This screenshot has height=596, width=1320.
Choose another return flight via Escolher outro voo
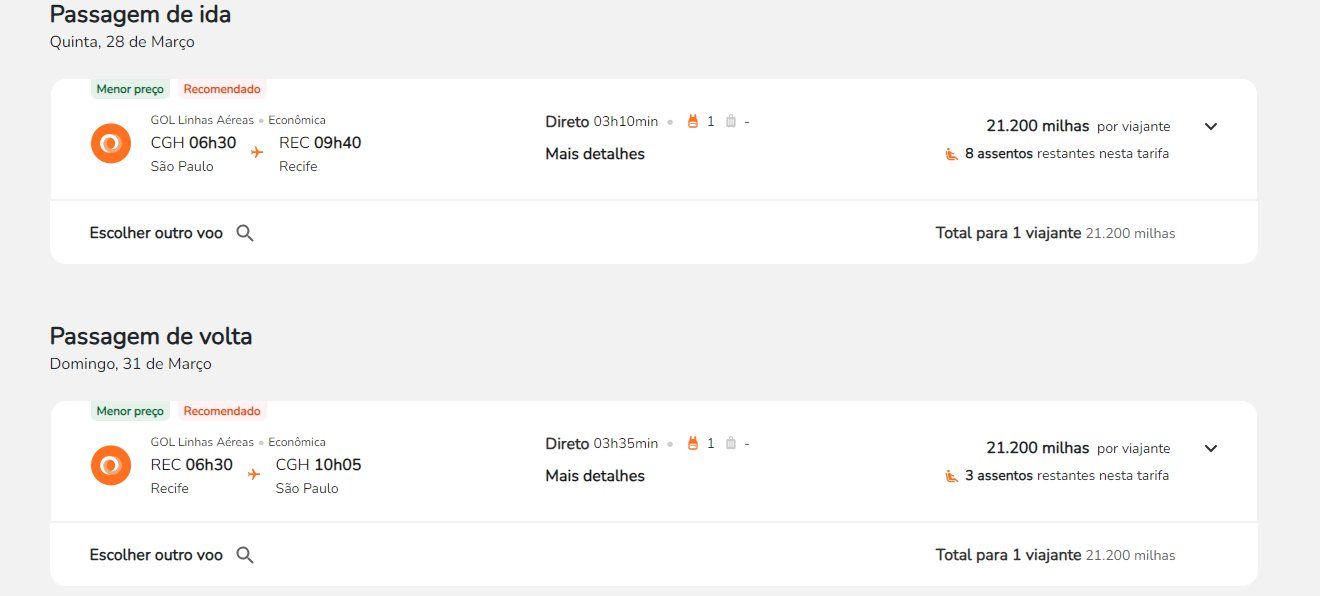coord(156,555)
